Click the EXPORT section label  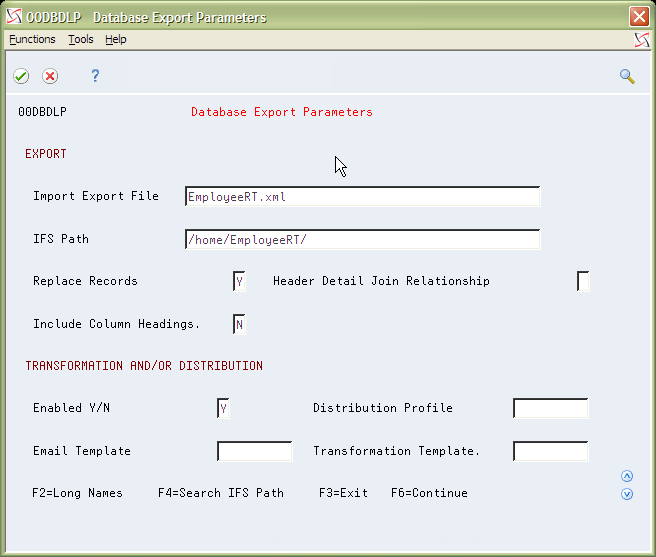[x=46, y=154]
